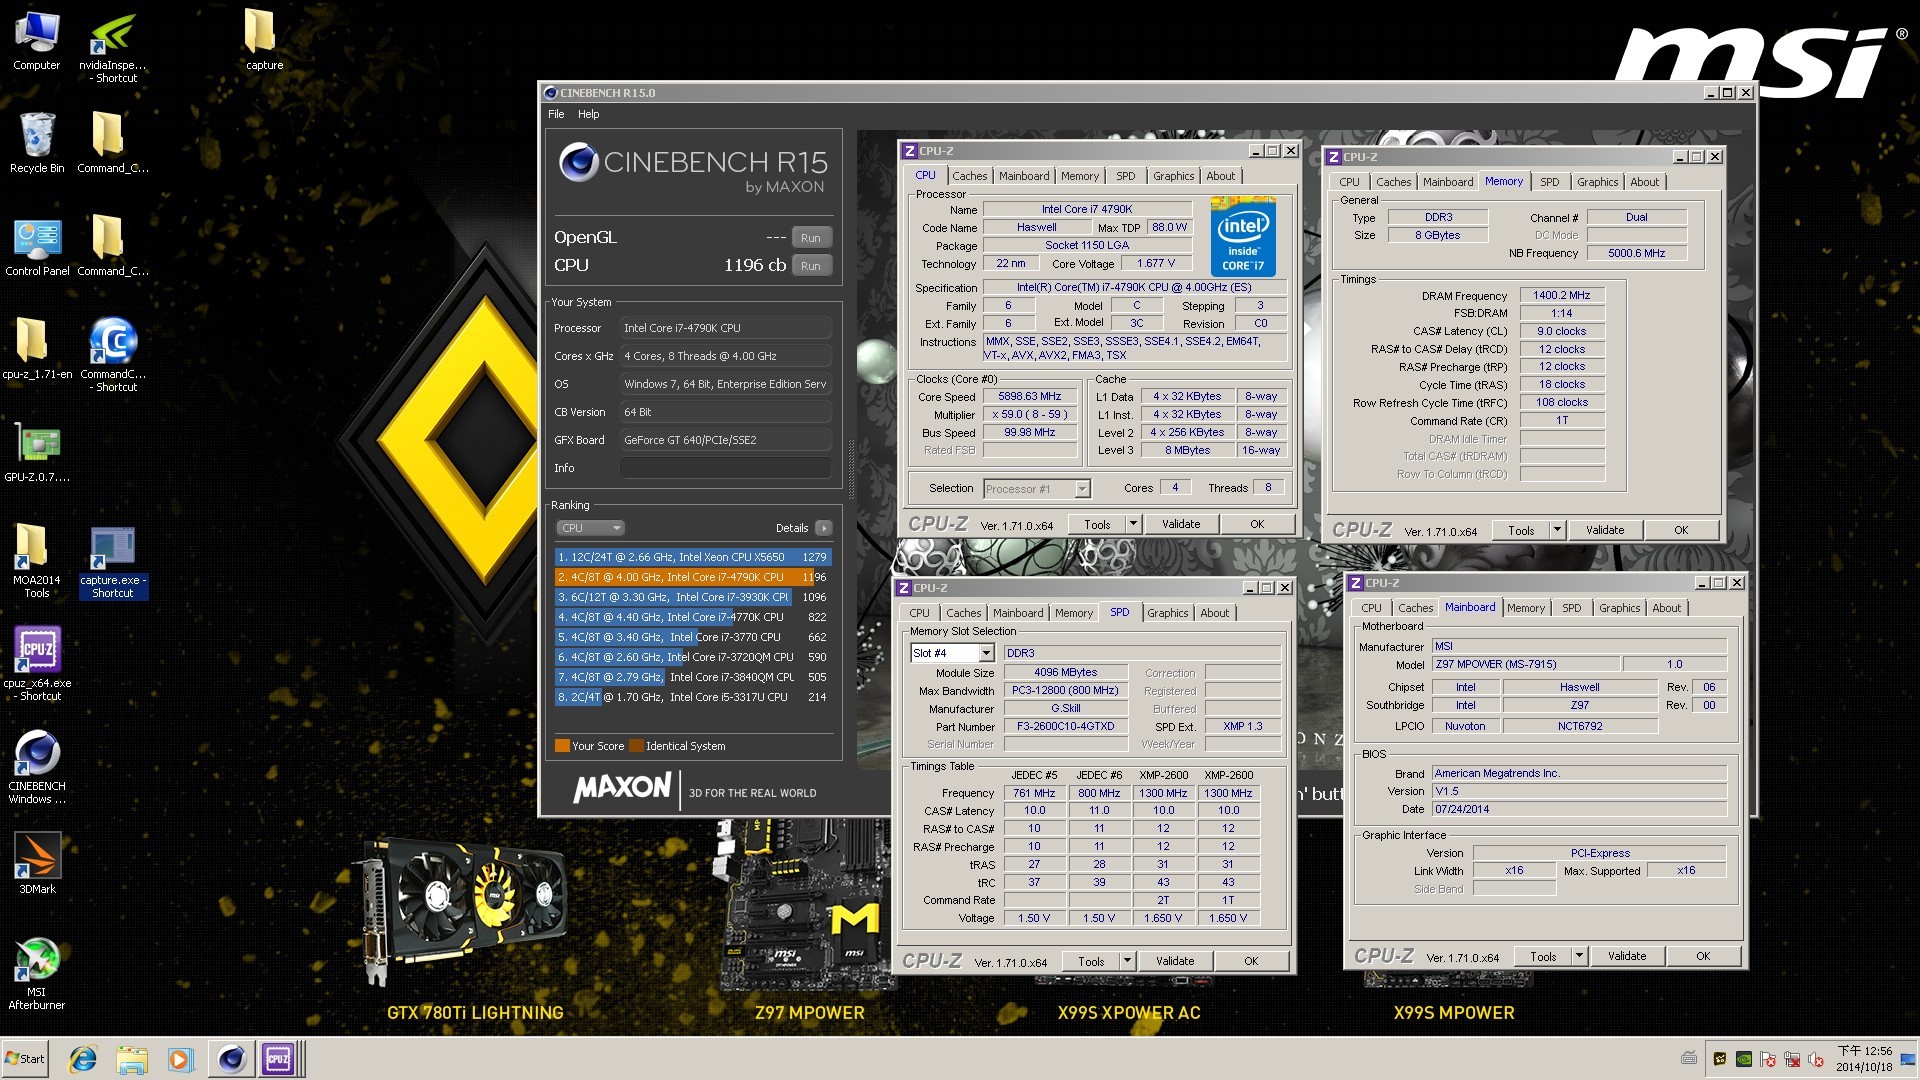
Task: Click OK in Mainboard CPU-Z window
Action: [1703, 956]
